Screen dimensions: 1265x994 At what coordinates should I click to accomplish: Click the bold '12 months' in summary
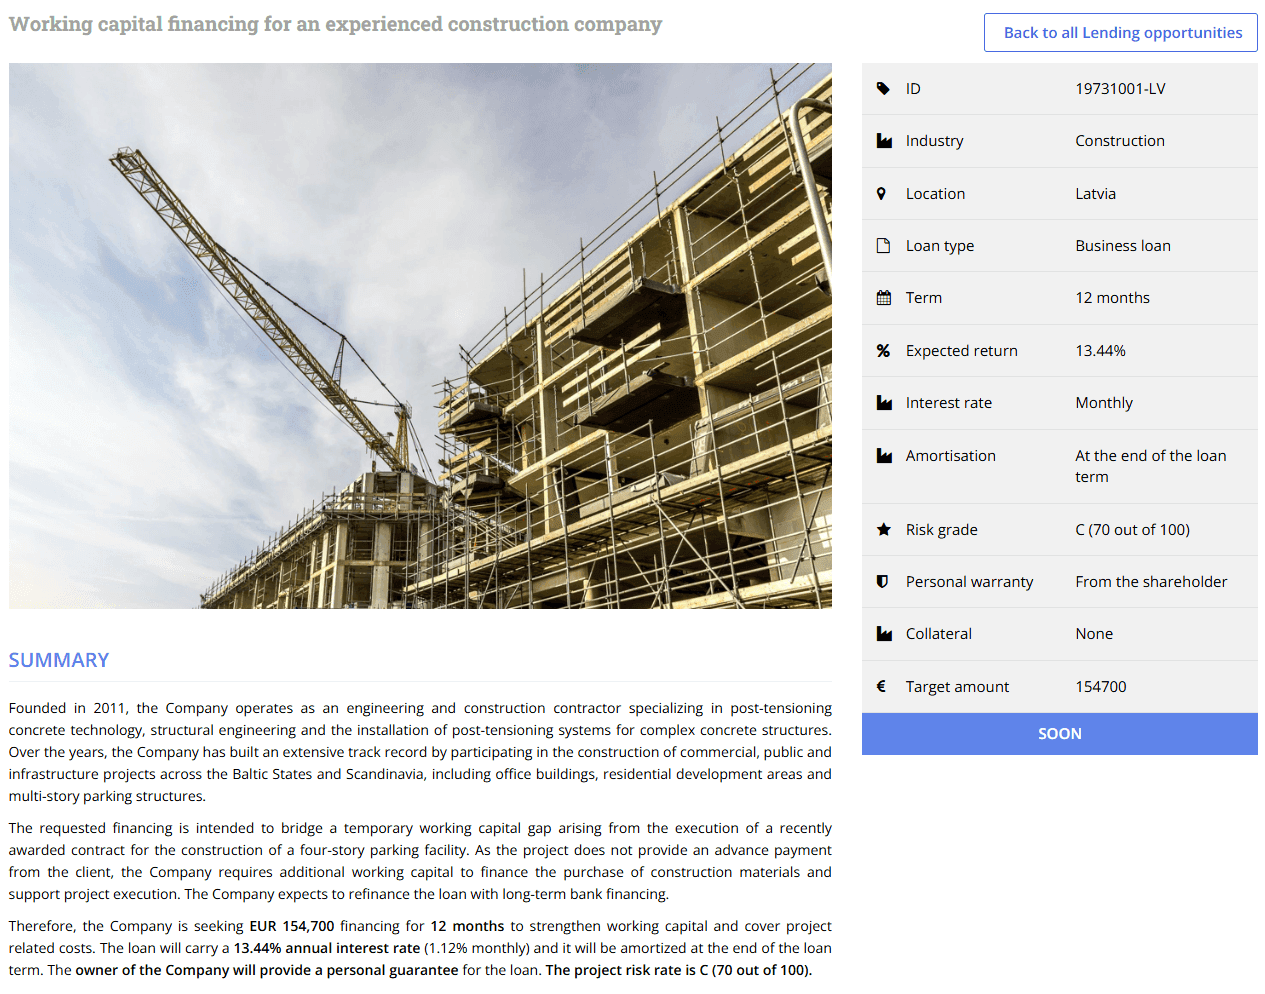pyautogui.click(x=467, y=926)
